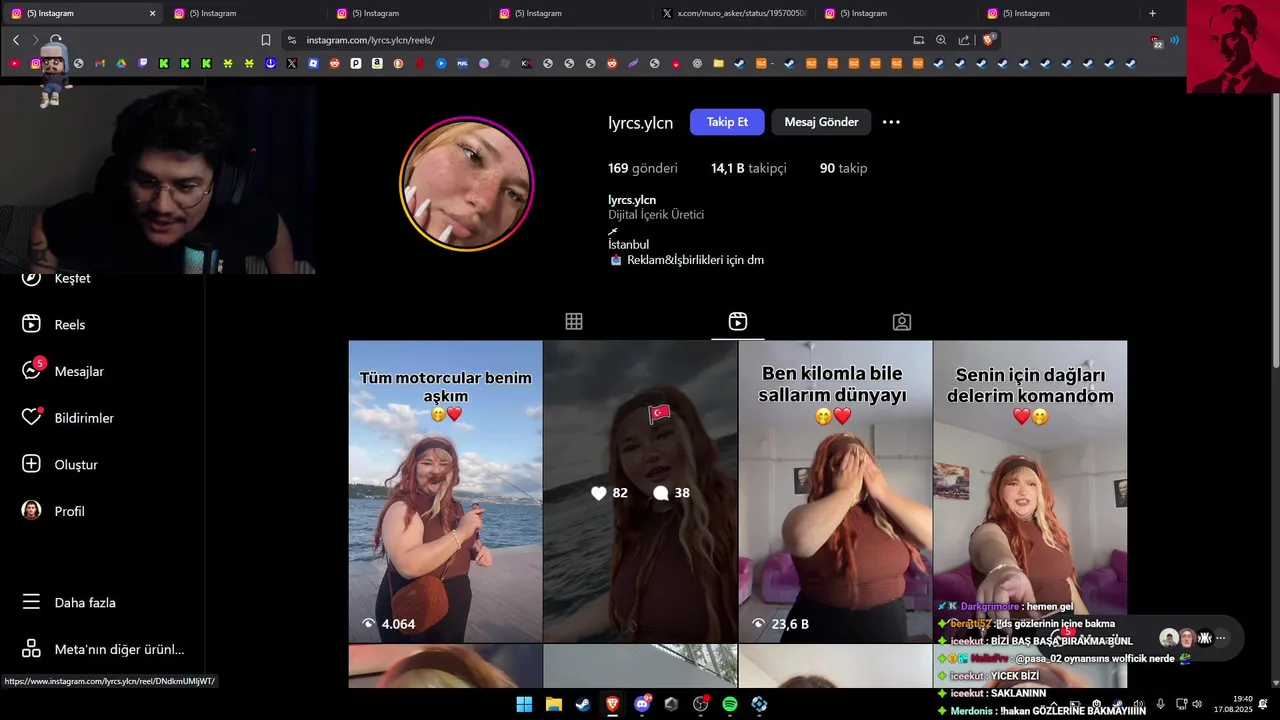This screenshot has height=720, width=1280.
Task: Open the Windows Start menu
Action: click(524, 704)
